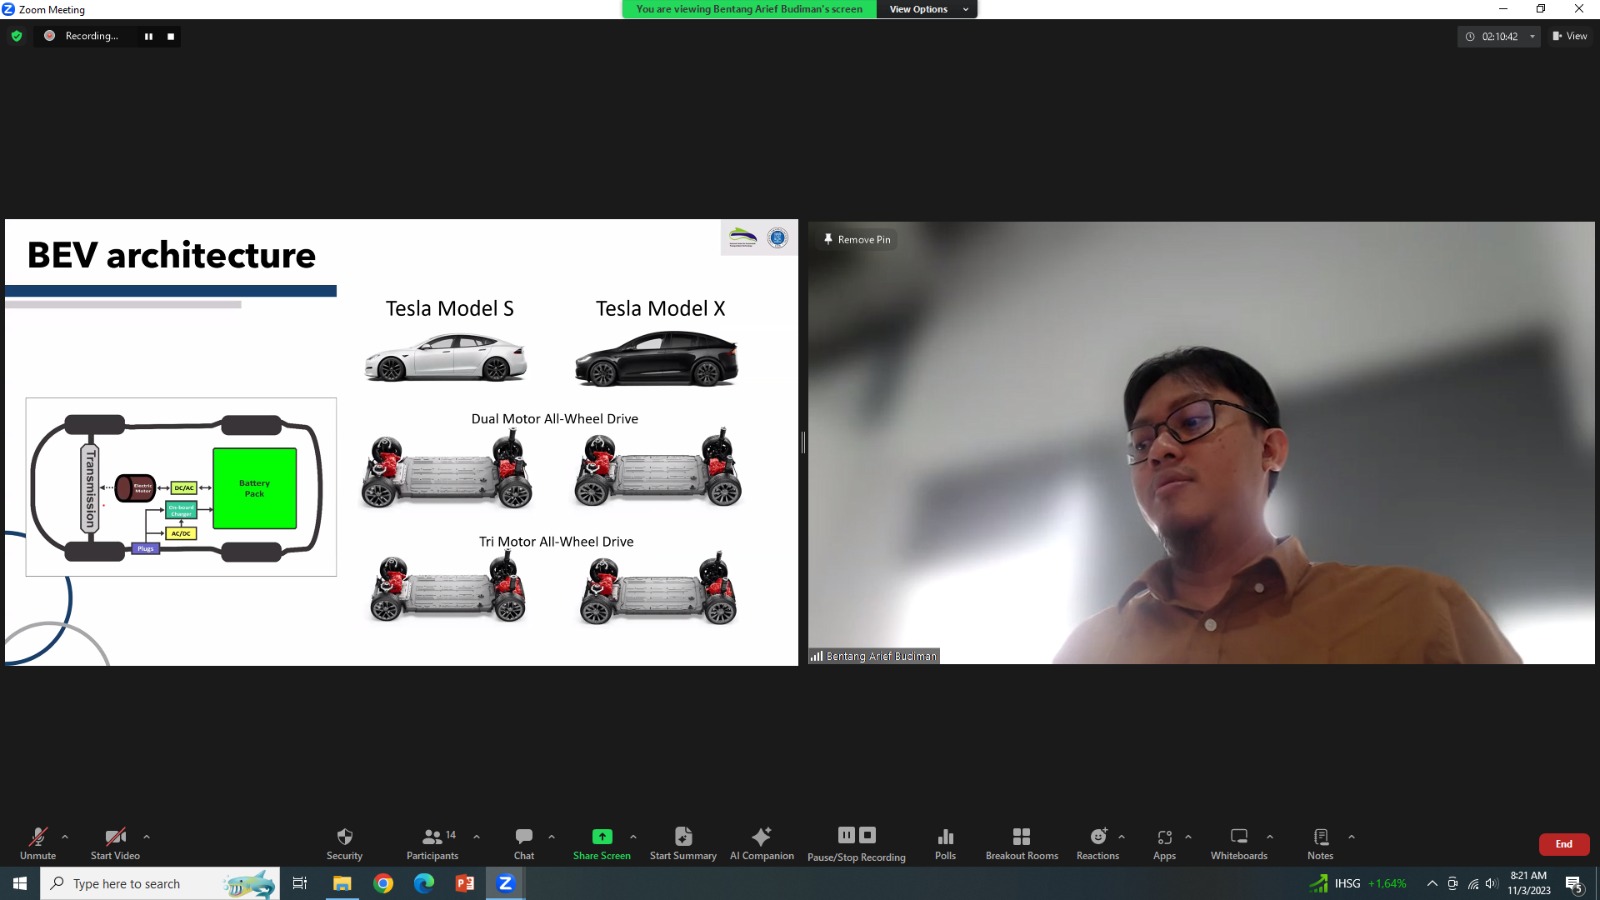Expand Whiteboards options arrow
1600x900 pixels.
[1270, 837]
